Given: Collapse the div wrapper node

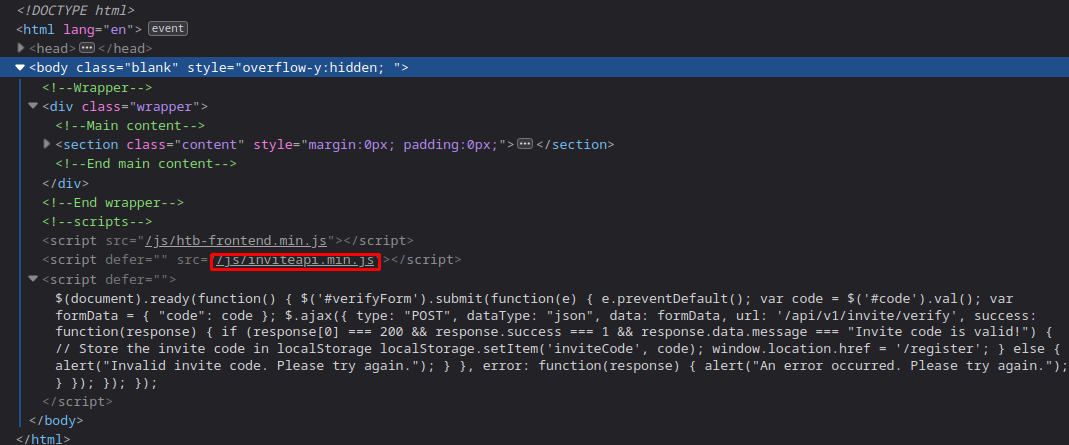Looking at the screenshot, I should [x=33, y=106].
